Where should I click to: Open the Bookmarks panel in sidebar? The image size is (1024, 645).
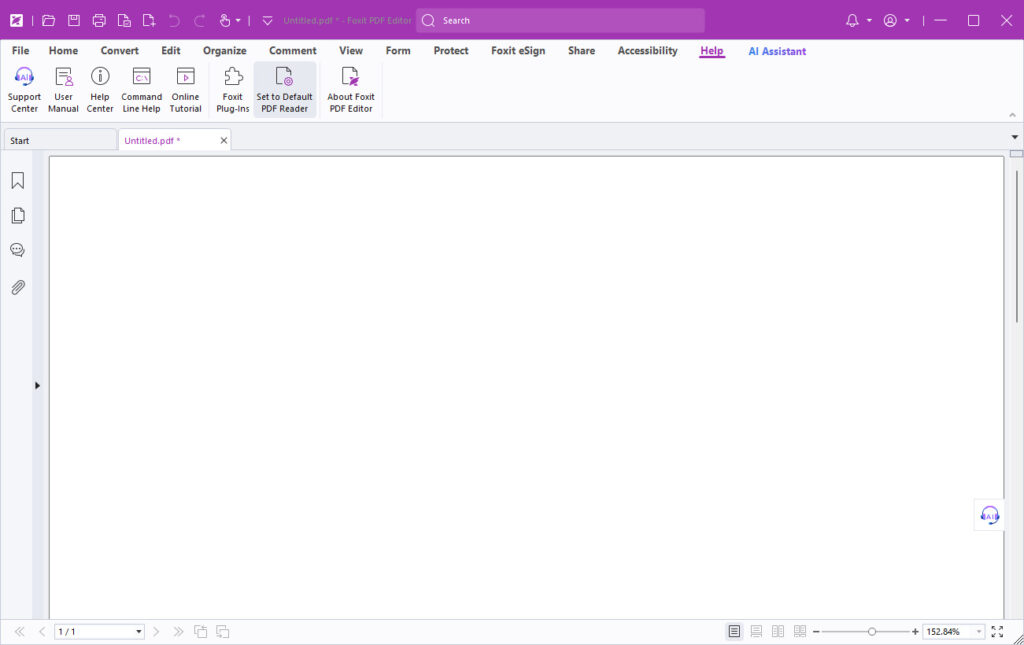pyautogui.click(x=18, y=180)
